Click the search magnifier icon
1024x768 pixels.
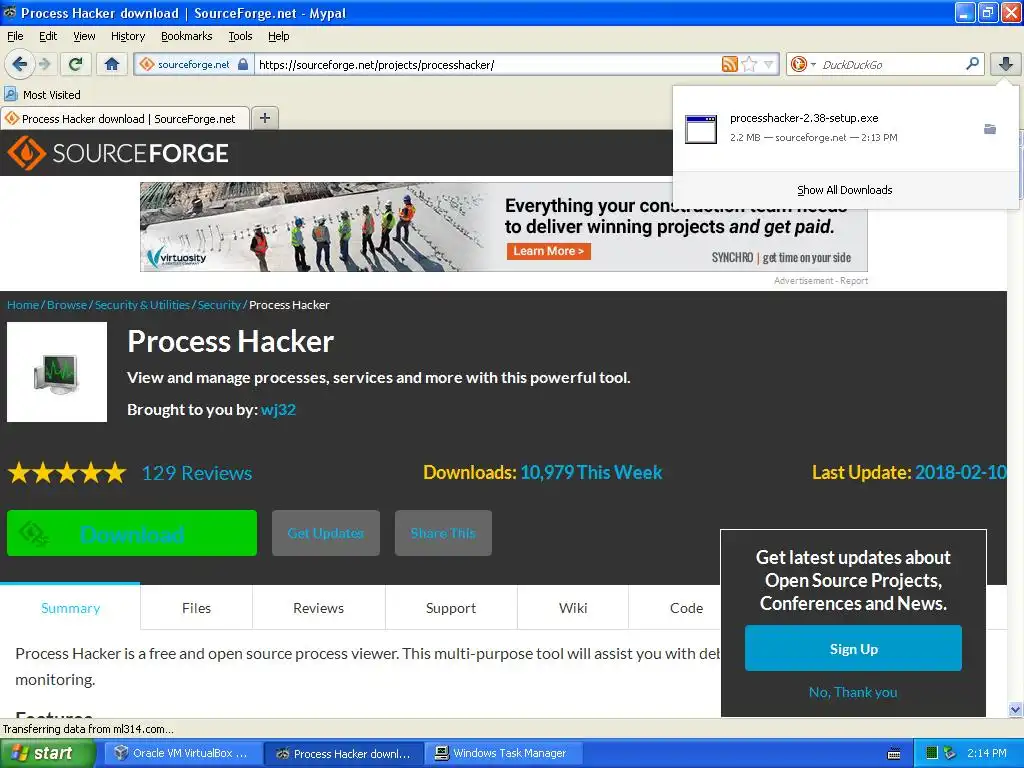(x=972, y=63)
